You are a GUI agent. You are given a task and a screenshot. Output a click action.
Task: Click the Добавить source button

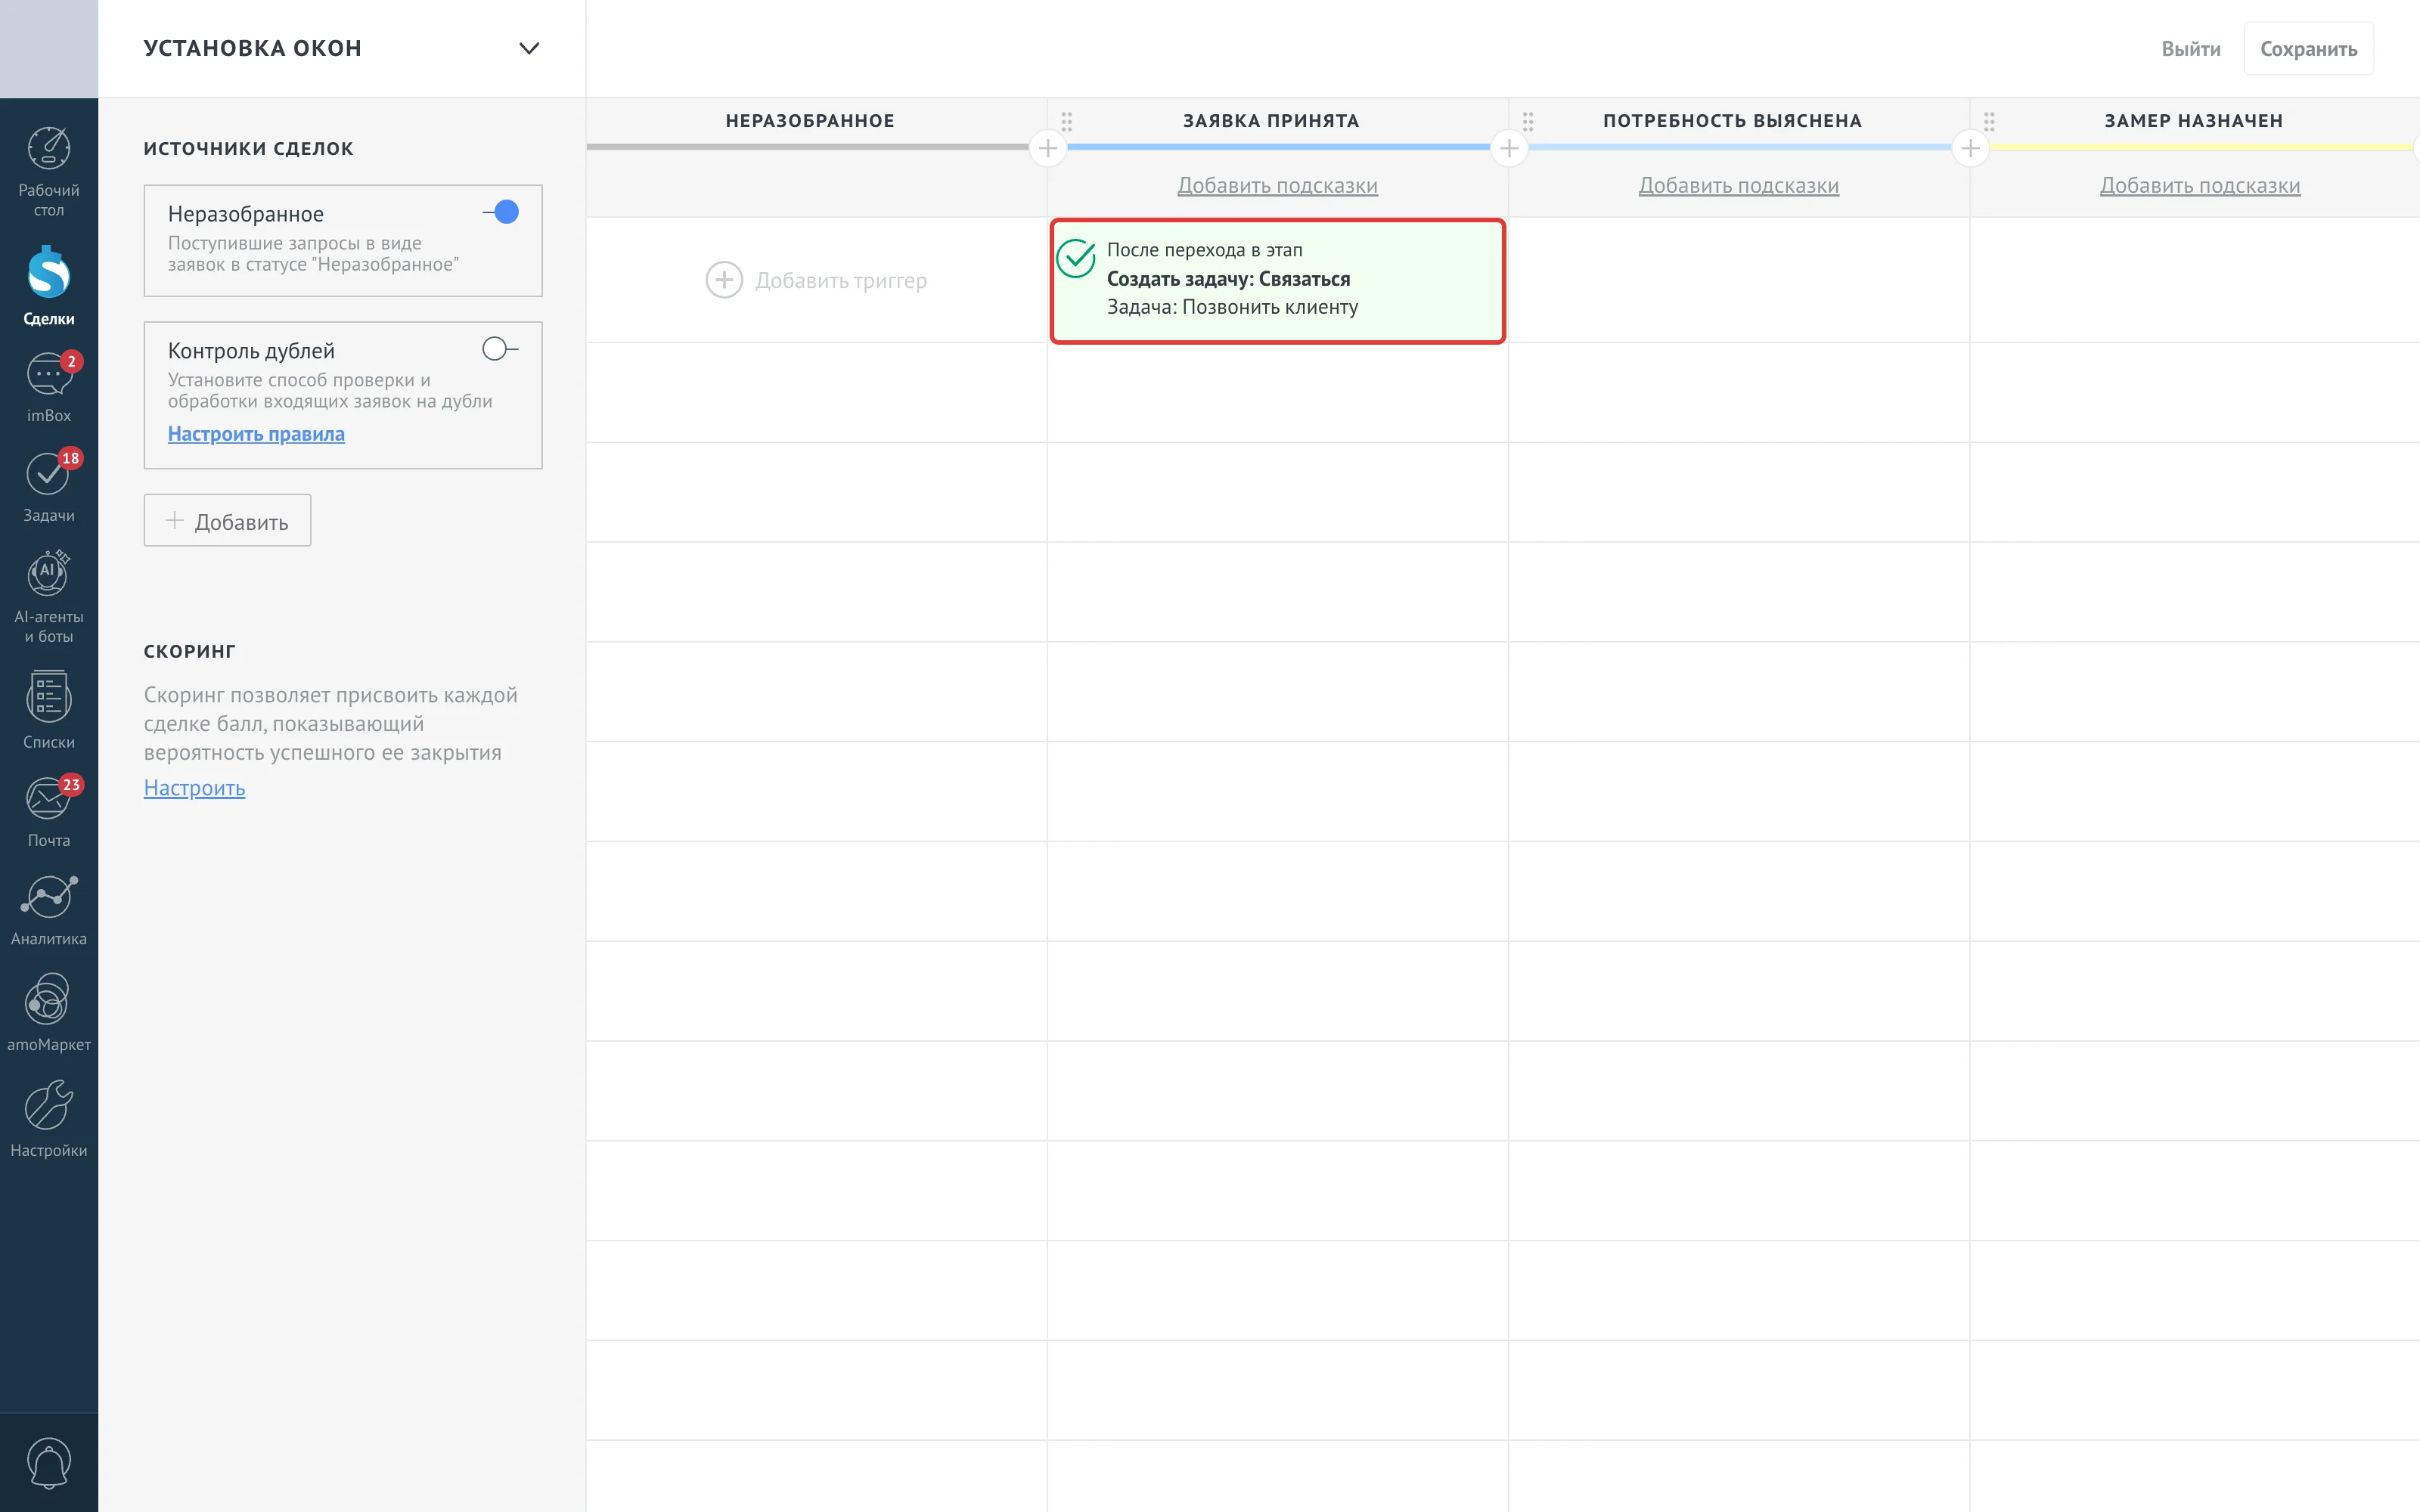[x=227, y=520]
